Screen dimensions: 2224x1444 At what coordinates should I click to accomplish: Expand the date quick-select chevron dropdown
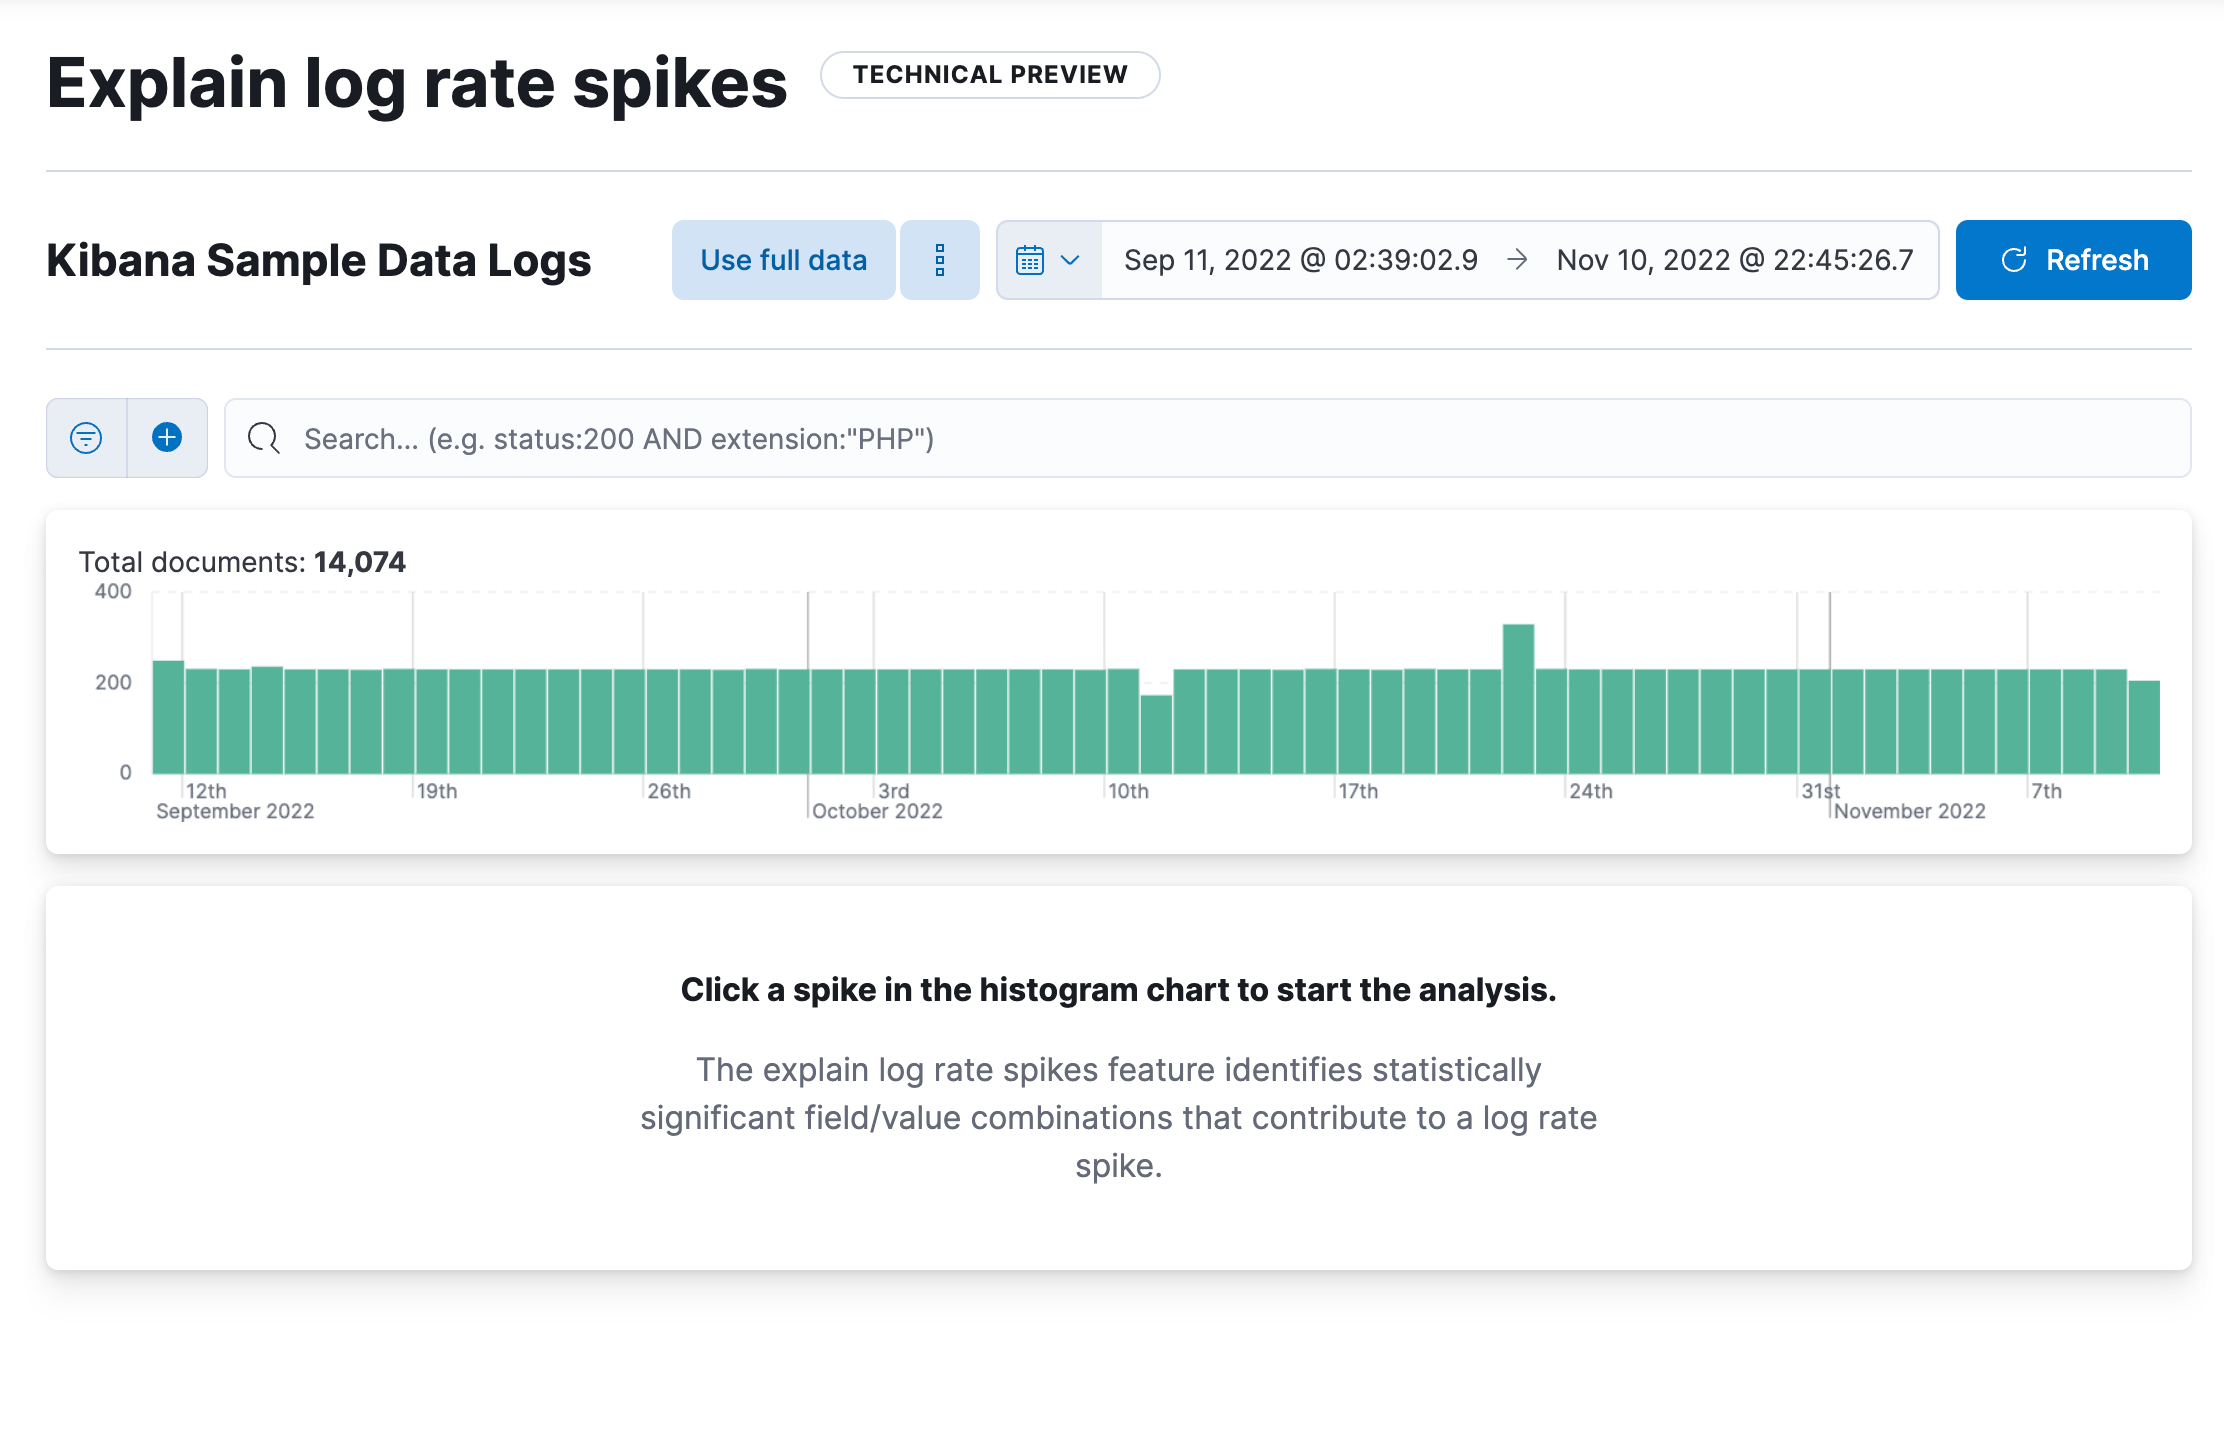coord(1072,260)
